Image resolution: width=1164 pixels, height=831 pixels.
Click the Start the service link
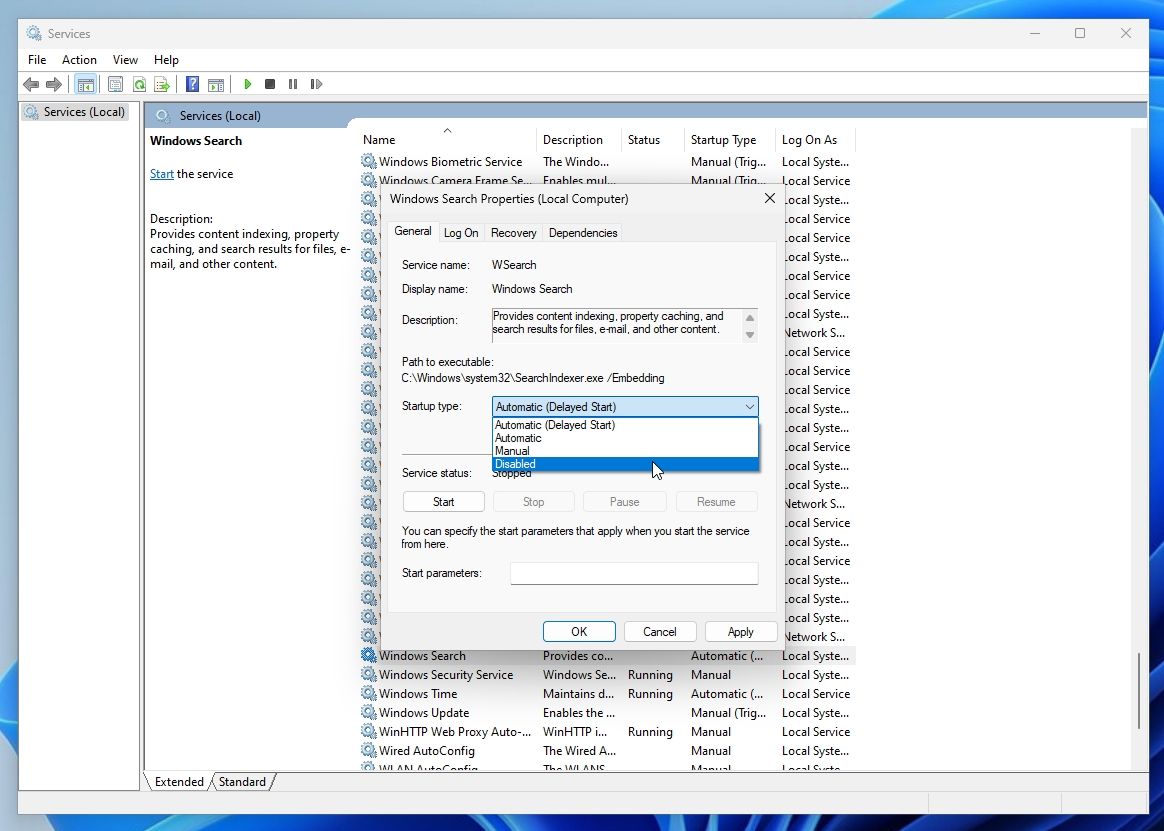[x=161, y=173]
